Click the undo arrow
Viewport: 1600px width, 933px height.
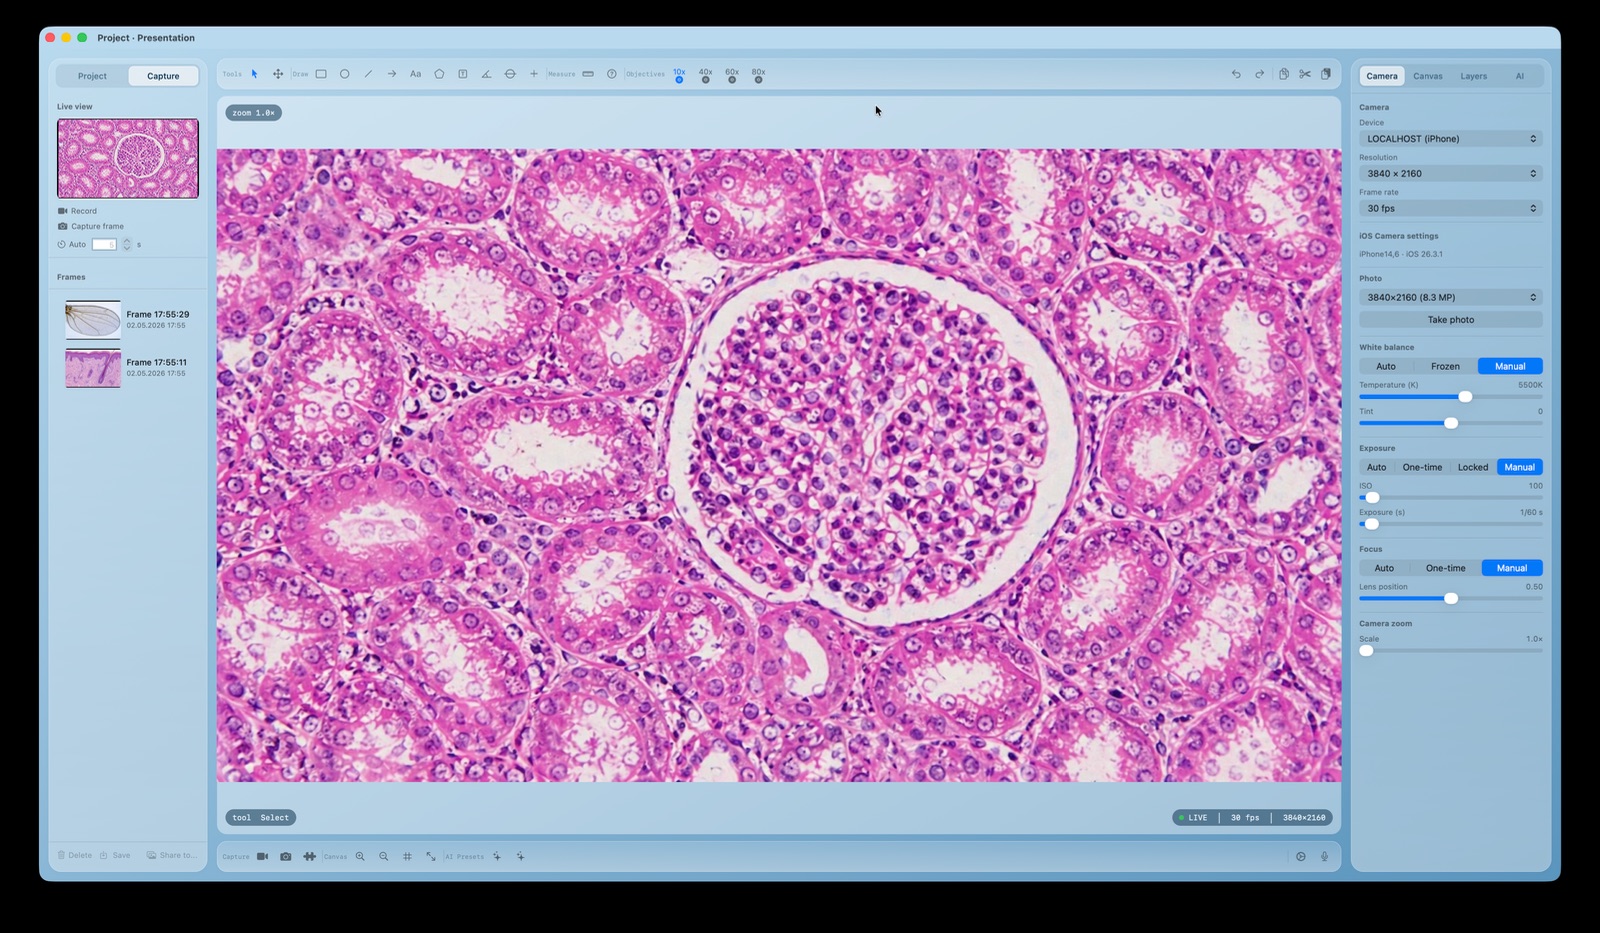(1236, 74)
